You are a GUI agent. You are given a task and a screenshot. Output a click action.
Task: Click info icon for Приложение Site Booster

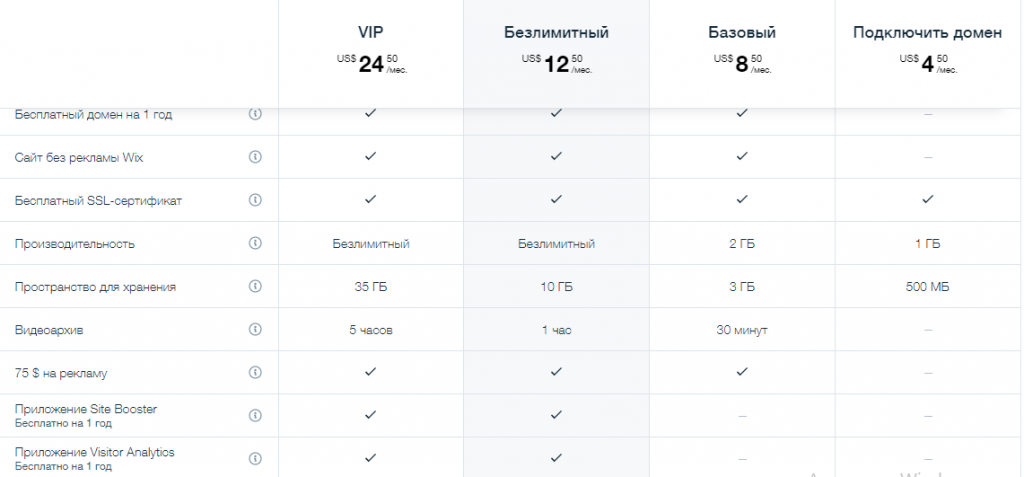(255, 415)
